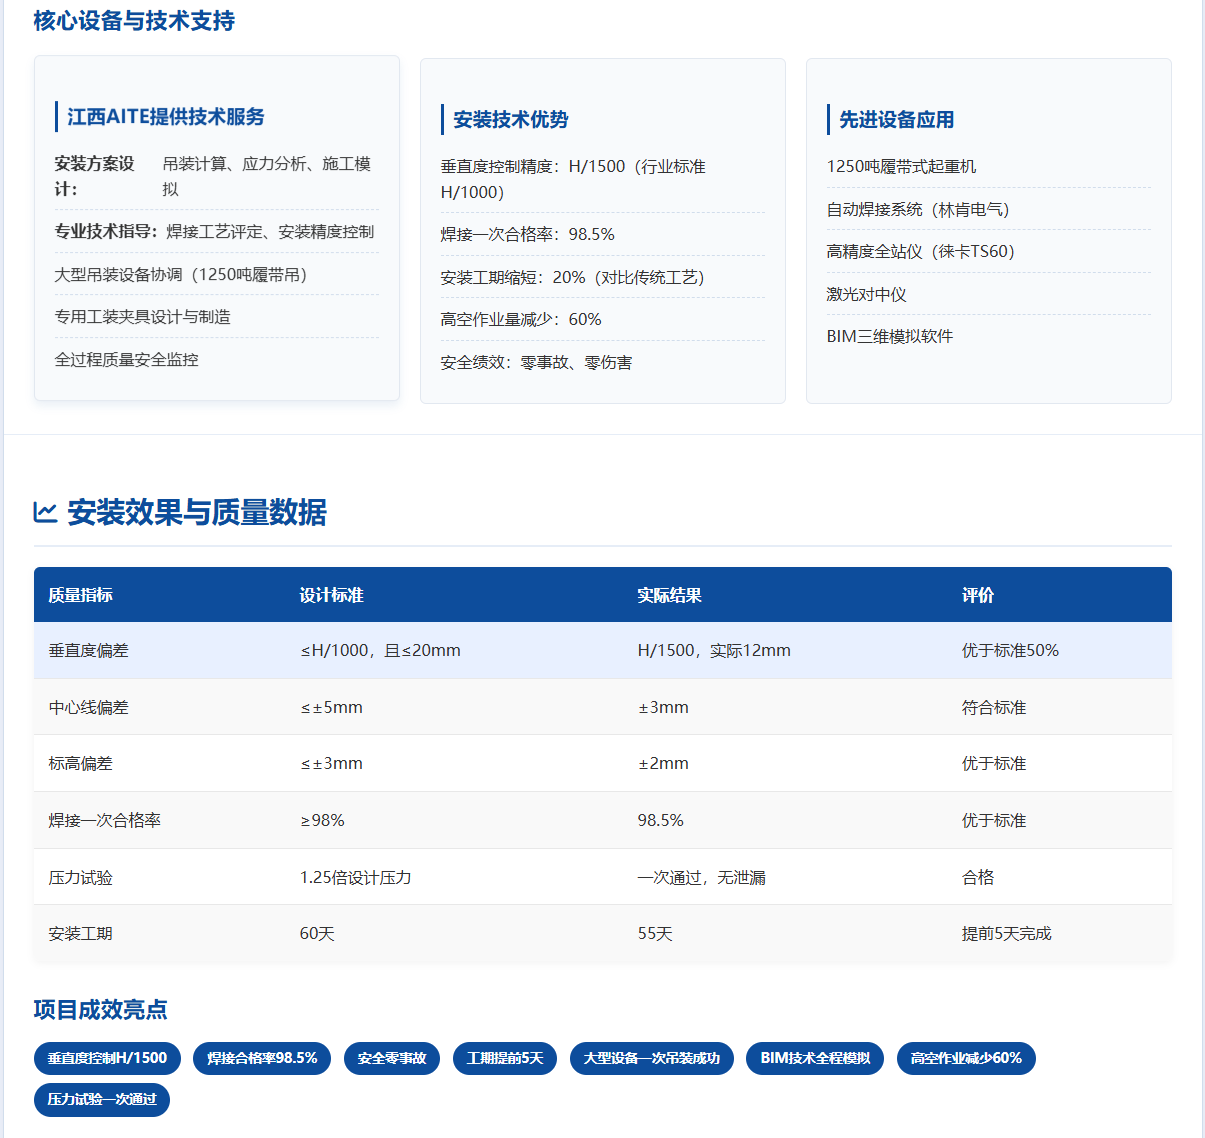Click the 大型设备一次吊装成功 tag

click(x=652, y=1058)
